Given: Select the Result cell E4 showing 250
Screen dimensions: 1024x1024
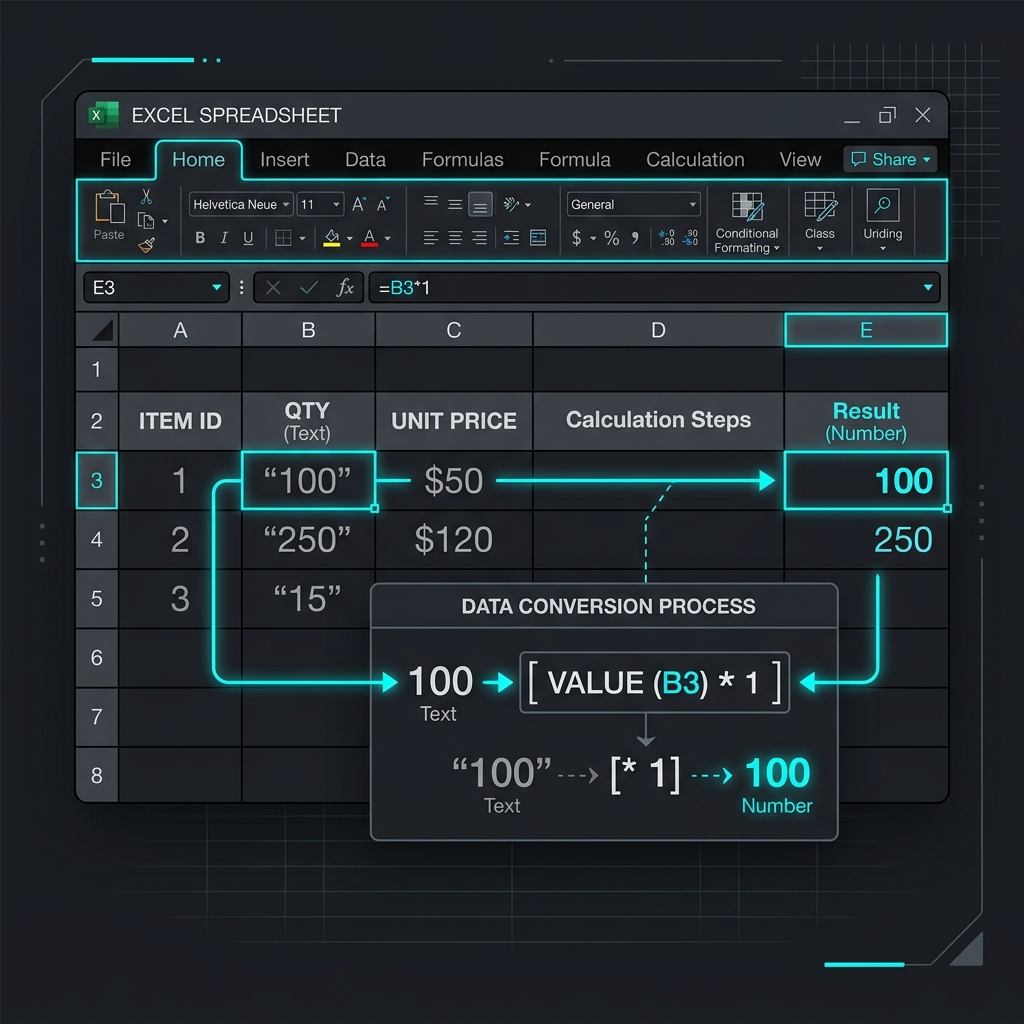Looking at the screenshot, I should 866,539.
